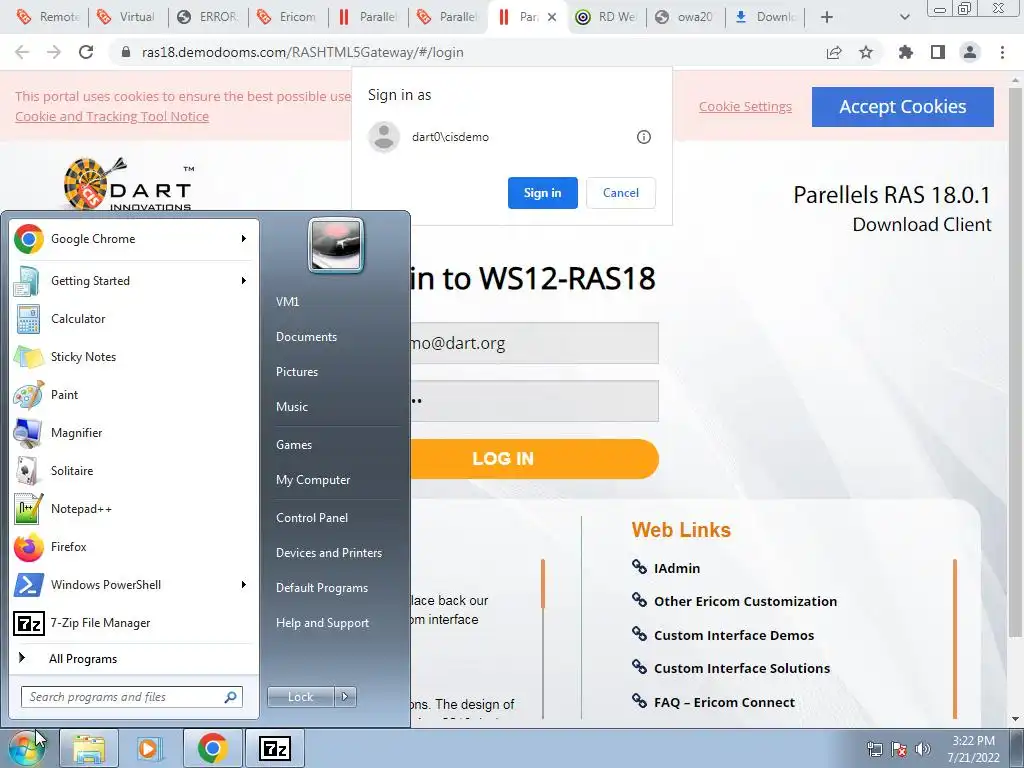Screen dimensions: 1024x768
Task: Open VM1 user folder in Start menu
Action: (287, 302)
